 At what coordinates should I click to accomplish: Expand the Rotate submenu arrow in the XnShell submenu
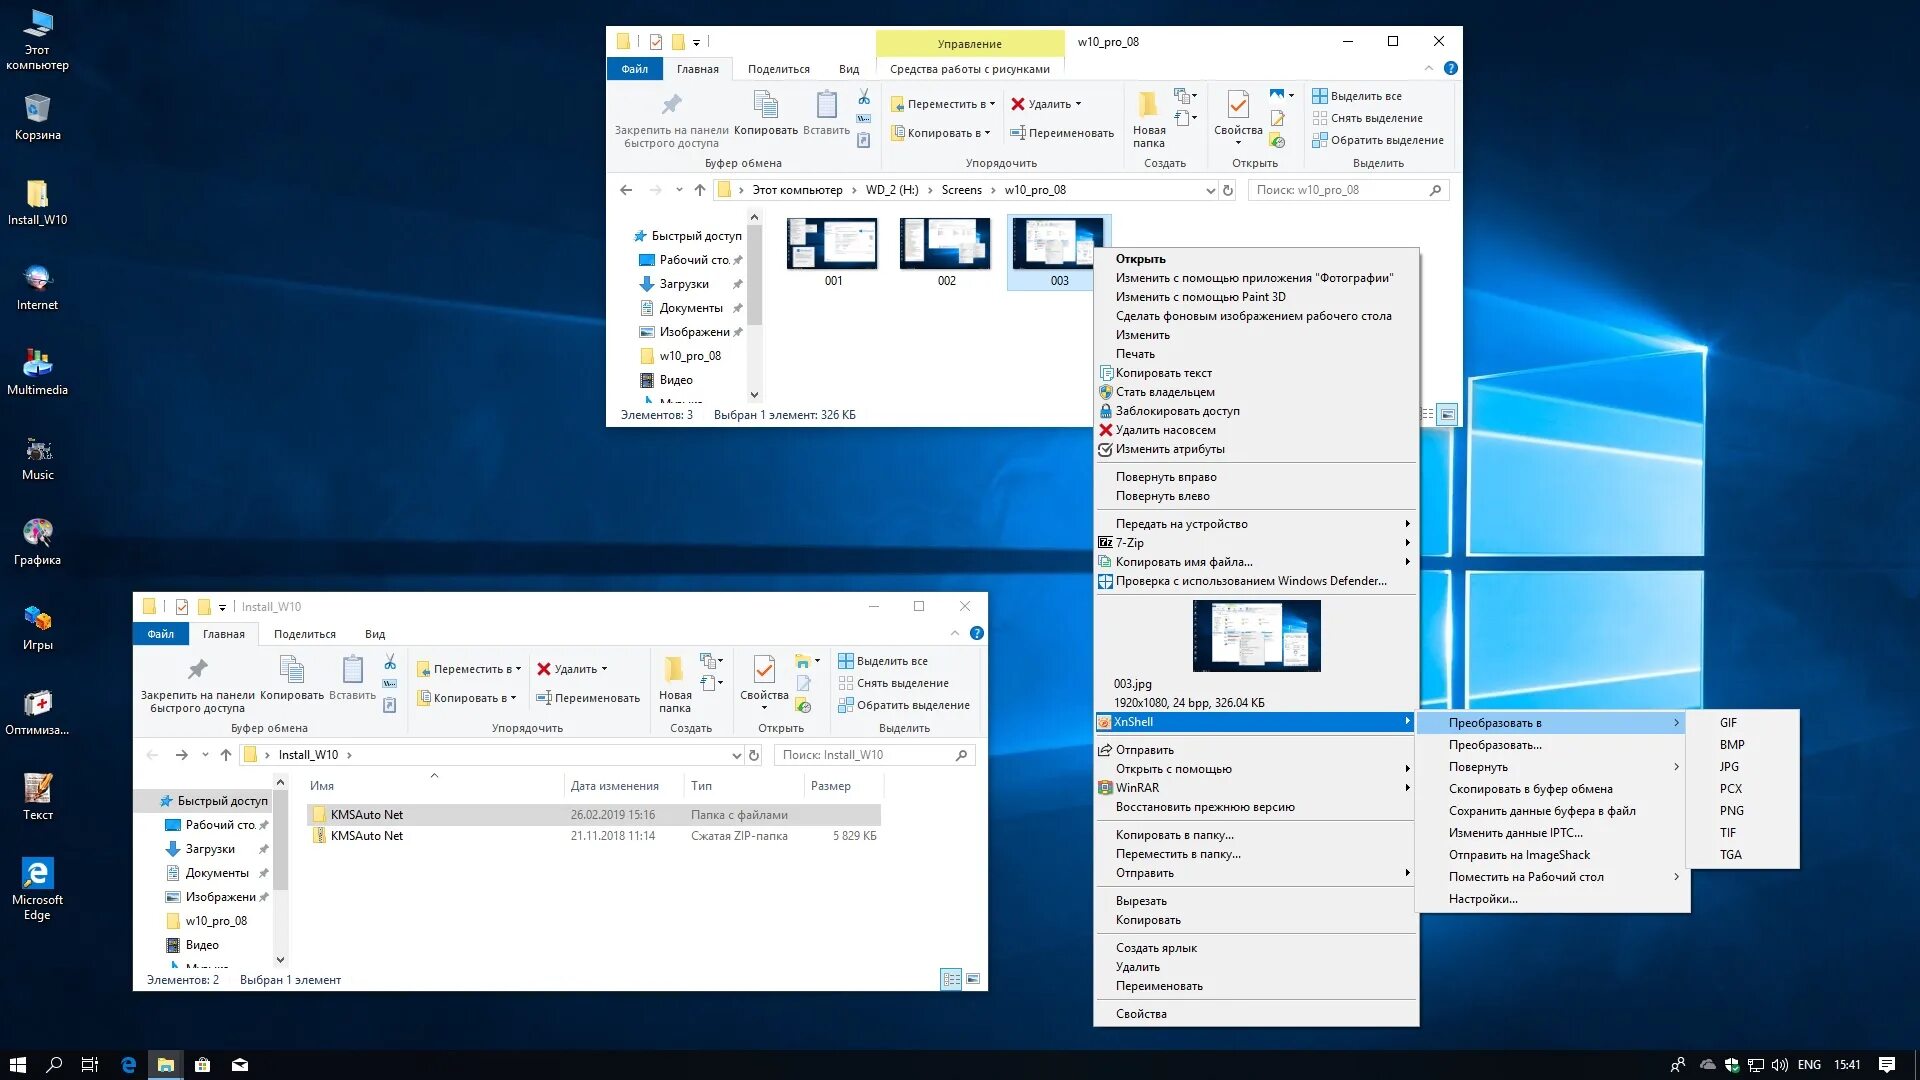[1677, 767]
